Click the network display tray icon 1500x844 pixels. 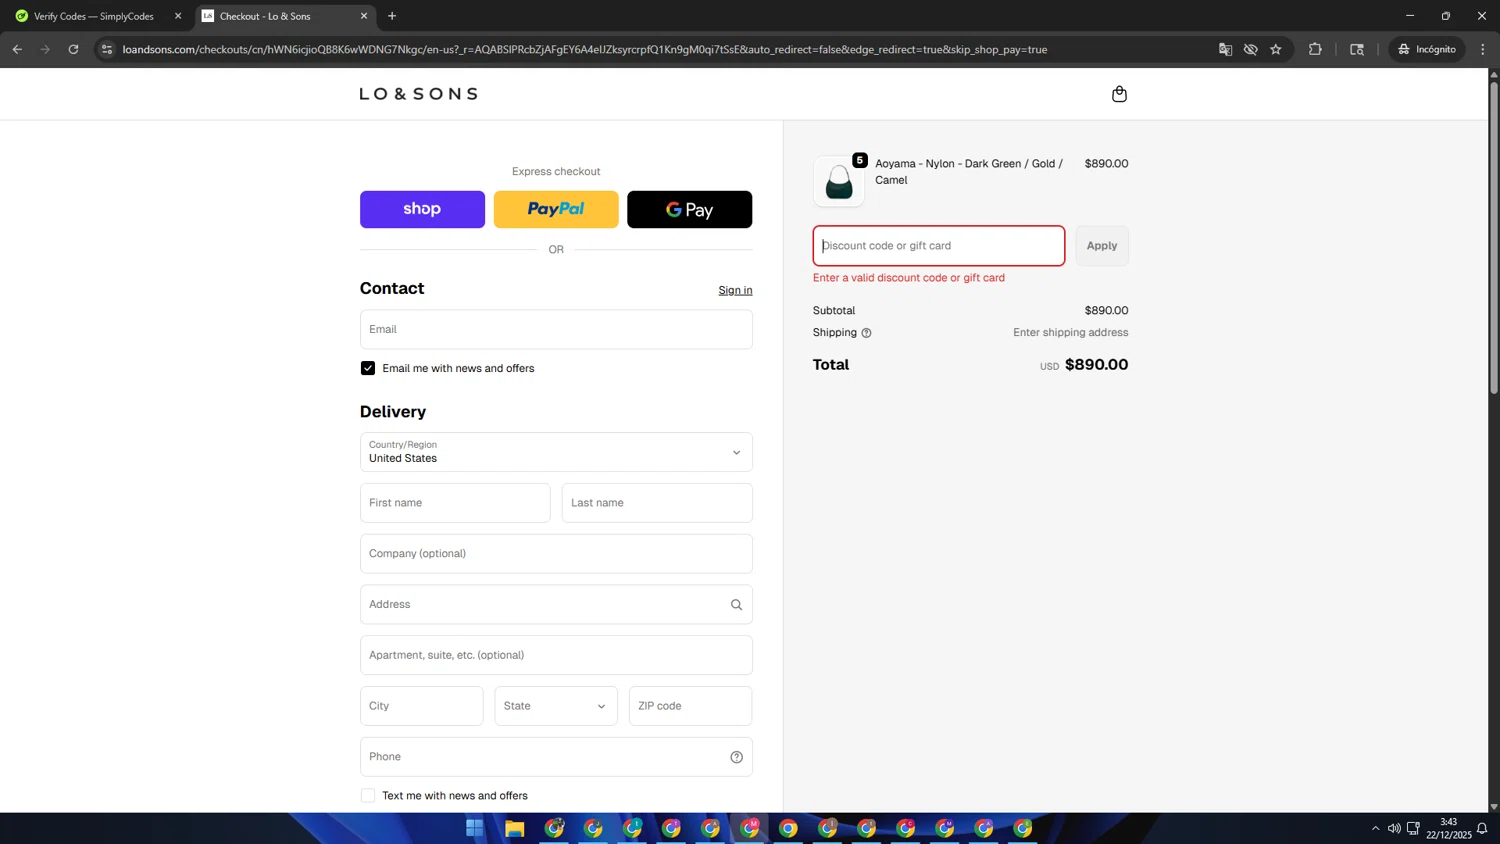[1413, 828]
